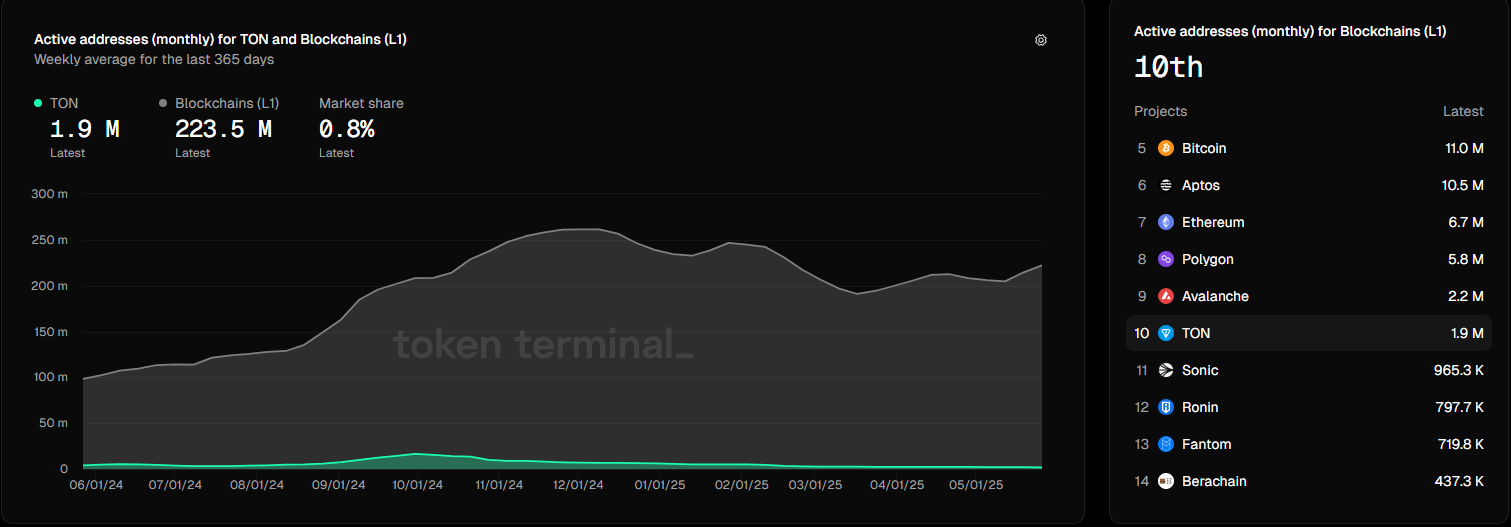The image size is (1511, 527).
Task: Open the Ethereum project row
Action: coord(1309,222)
